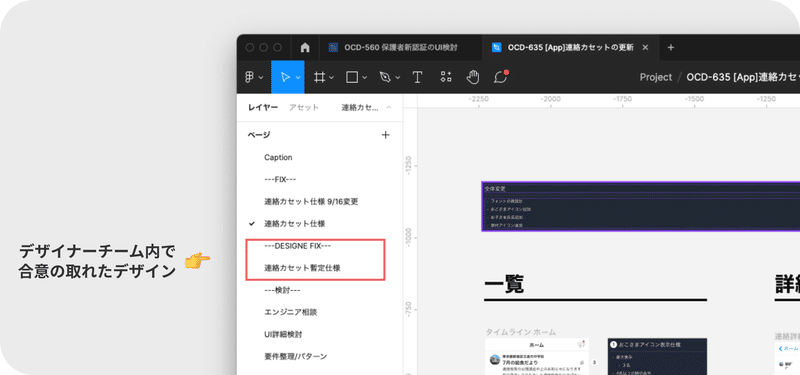Open the Figma main menu icon
Image resolution: width=800 pixels, height=375 pixels.
249,77
